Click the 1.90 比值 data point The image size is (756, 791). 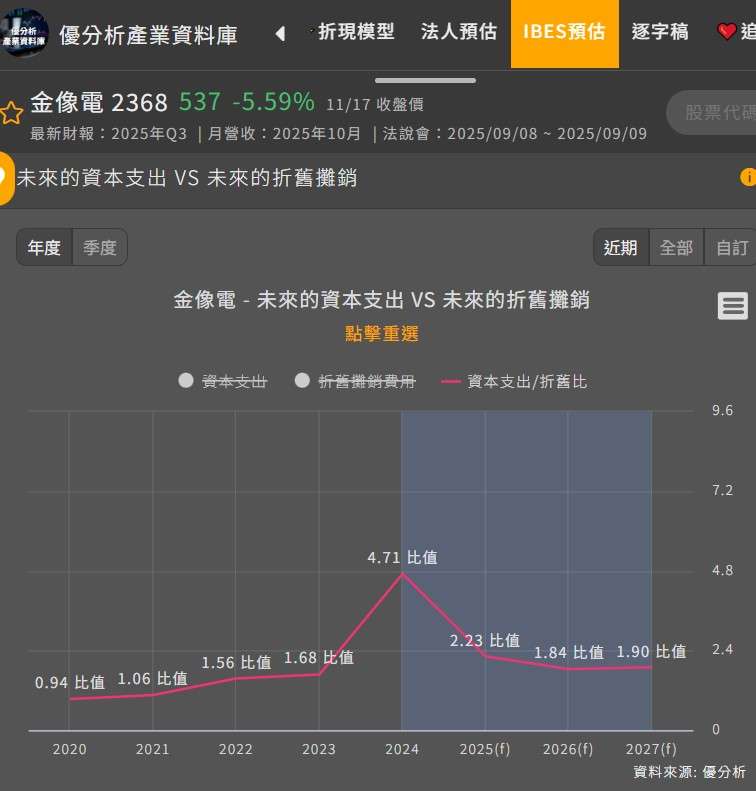651,667
